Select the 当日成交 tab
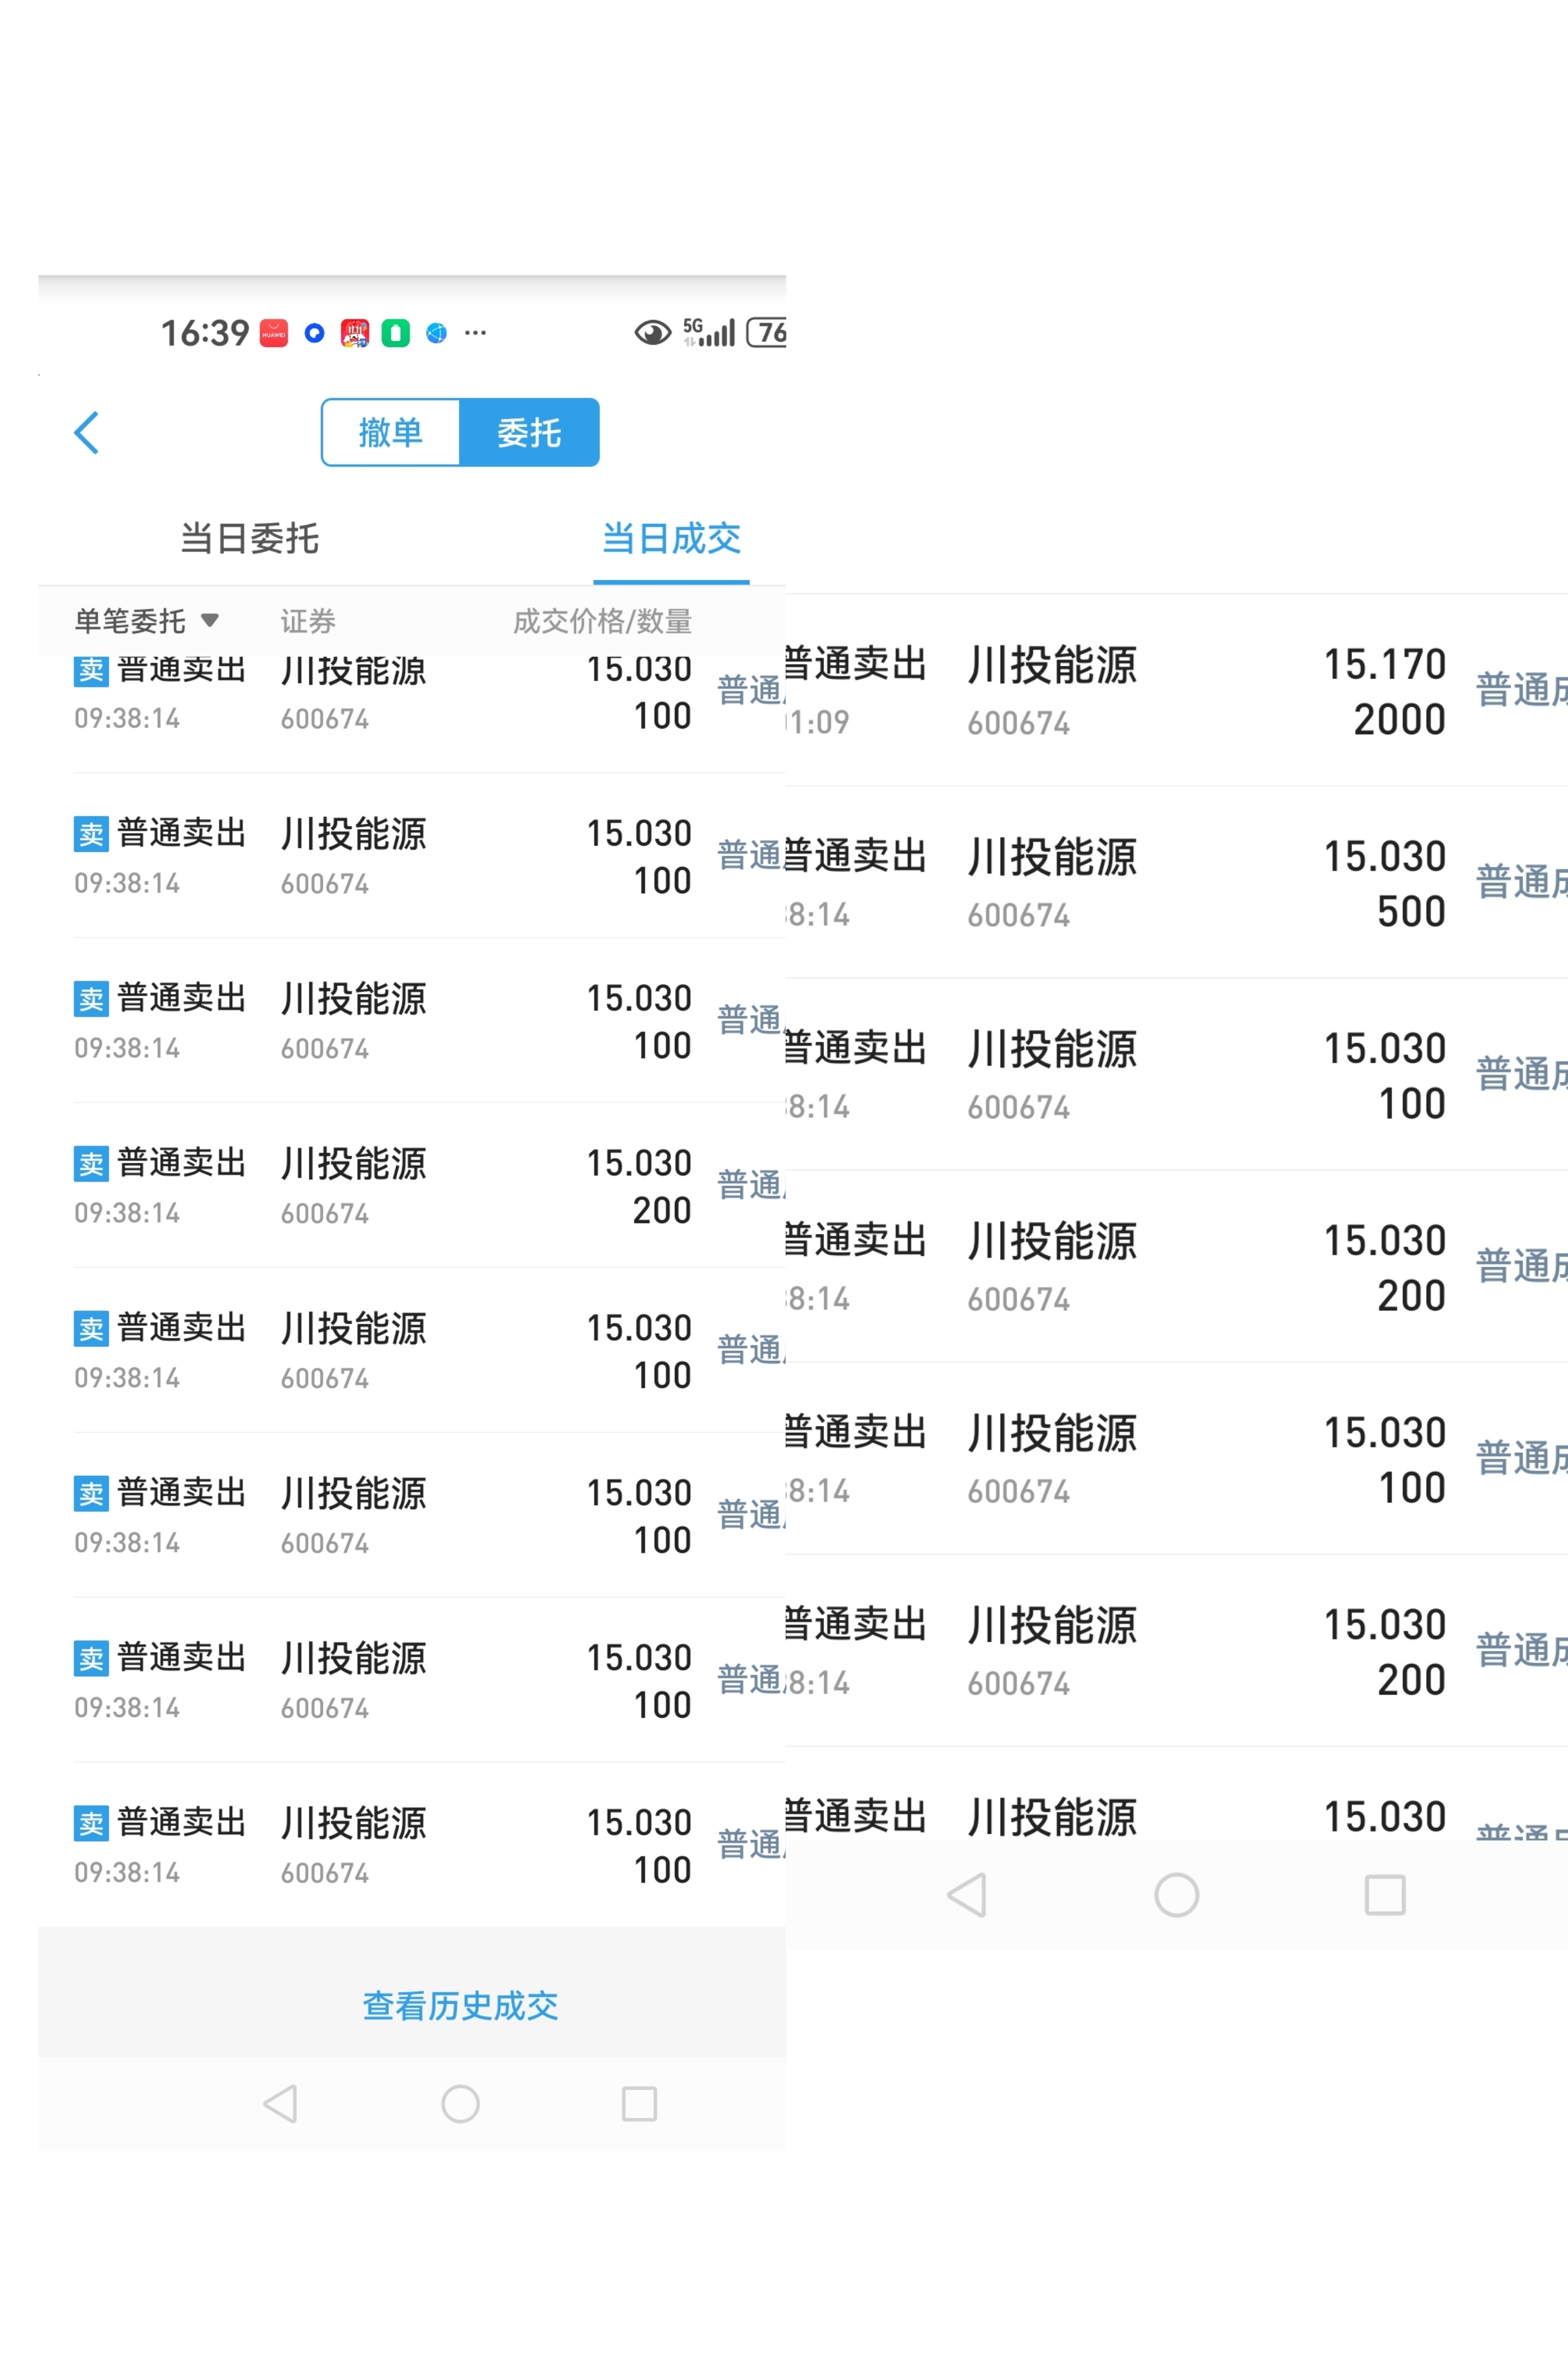This screenshot has width=1568, height=2353. [x=671, y=539]
